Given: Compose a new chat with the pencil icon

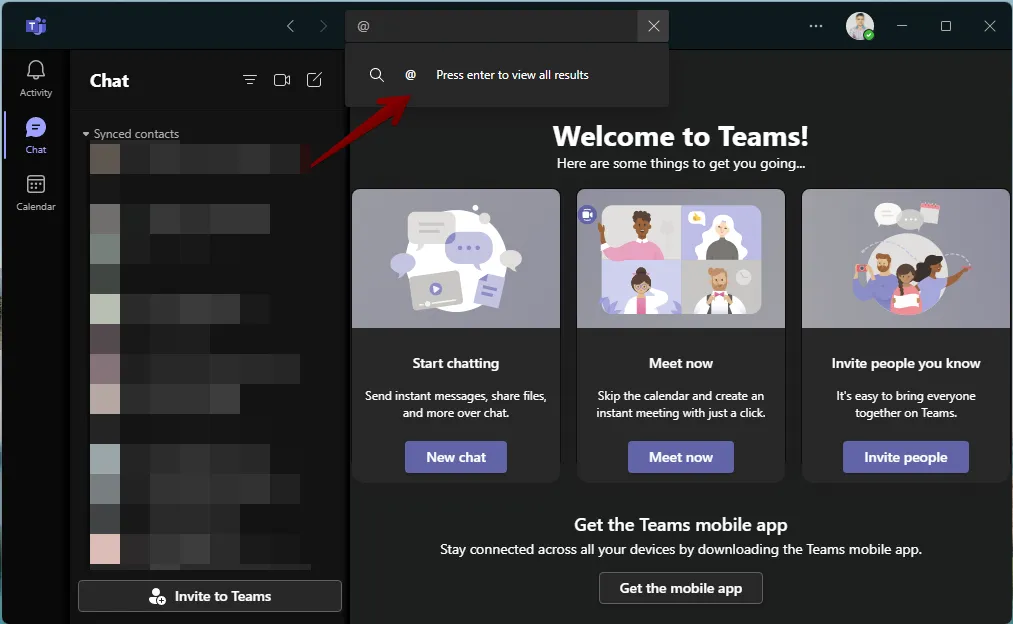Looking at the screenshot, I should pyautogui.click(x=314, y=79).
